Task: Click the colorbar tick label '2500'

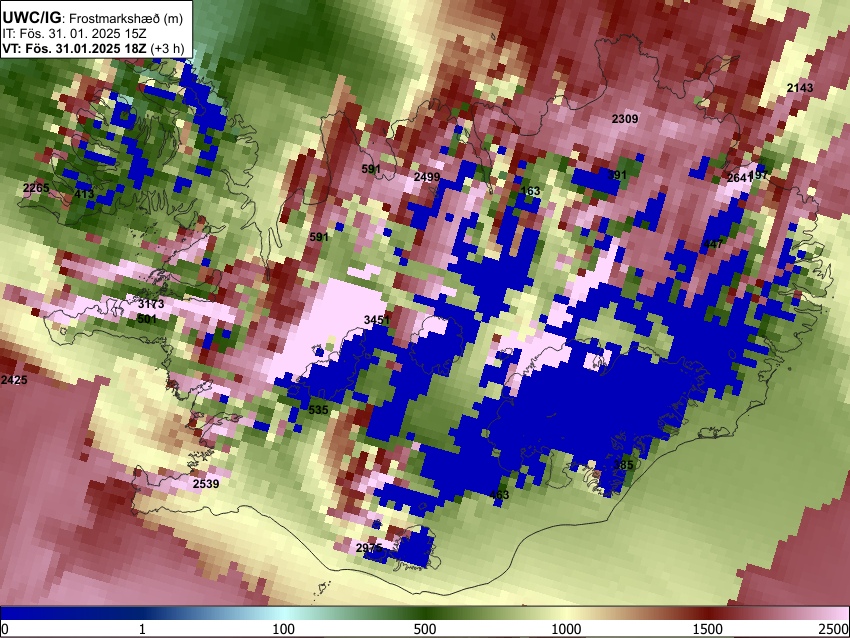Action: point(834,629)
